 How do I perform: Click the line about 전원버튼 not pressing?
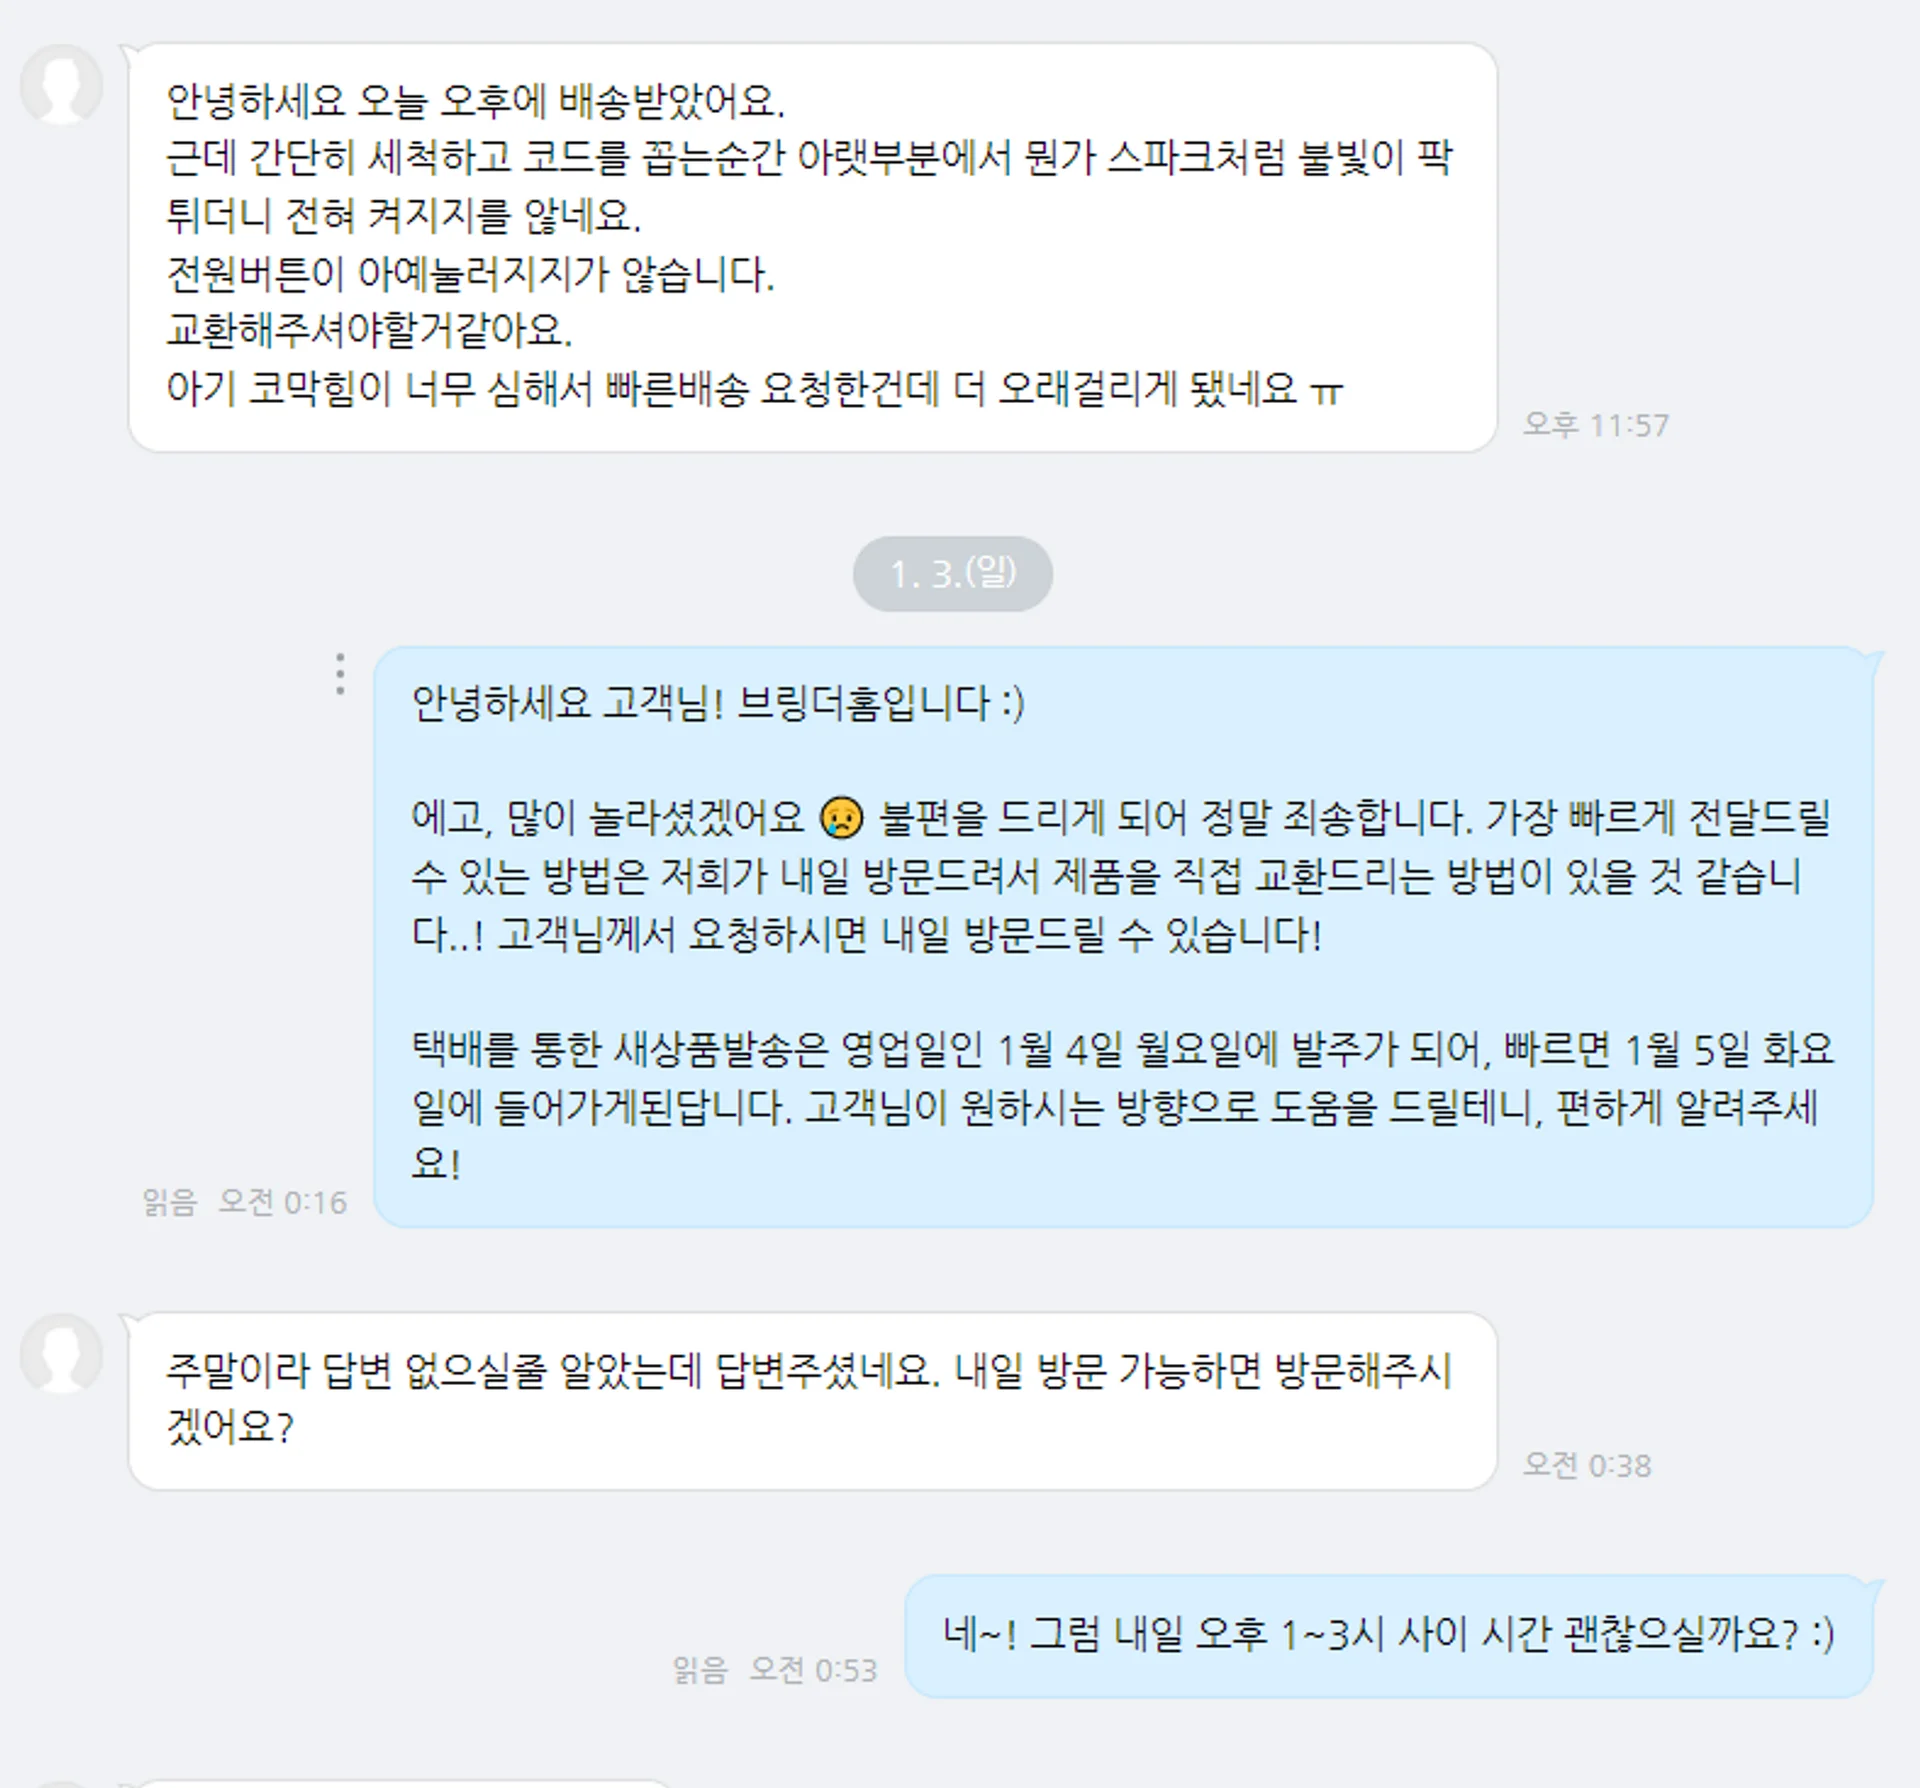[x=470, y=273]
